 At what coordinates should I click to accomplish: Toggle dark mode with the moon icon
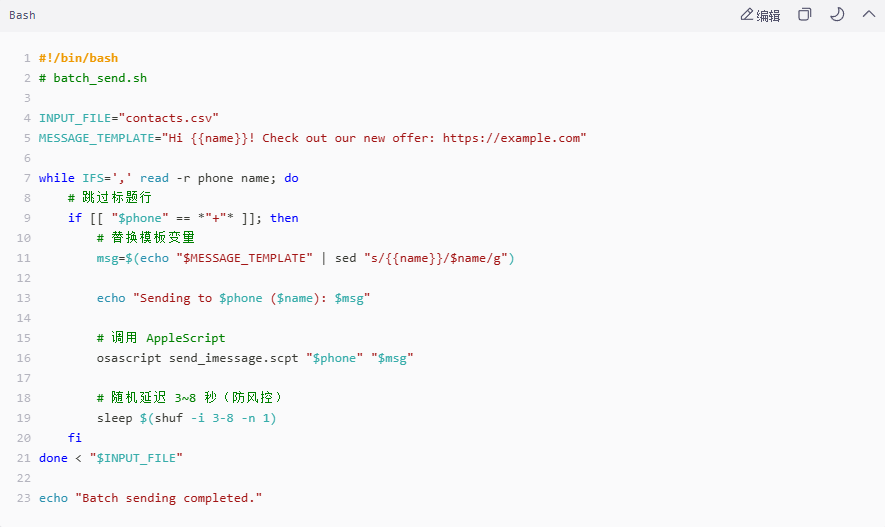[x=837, y=15]
